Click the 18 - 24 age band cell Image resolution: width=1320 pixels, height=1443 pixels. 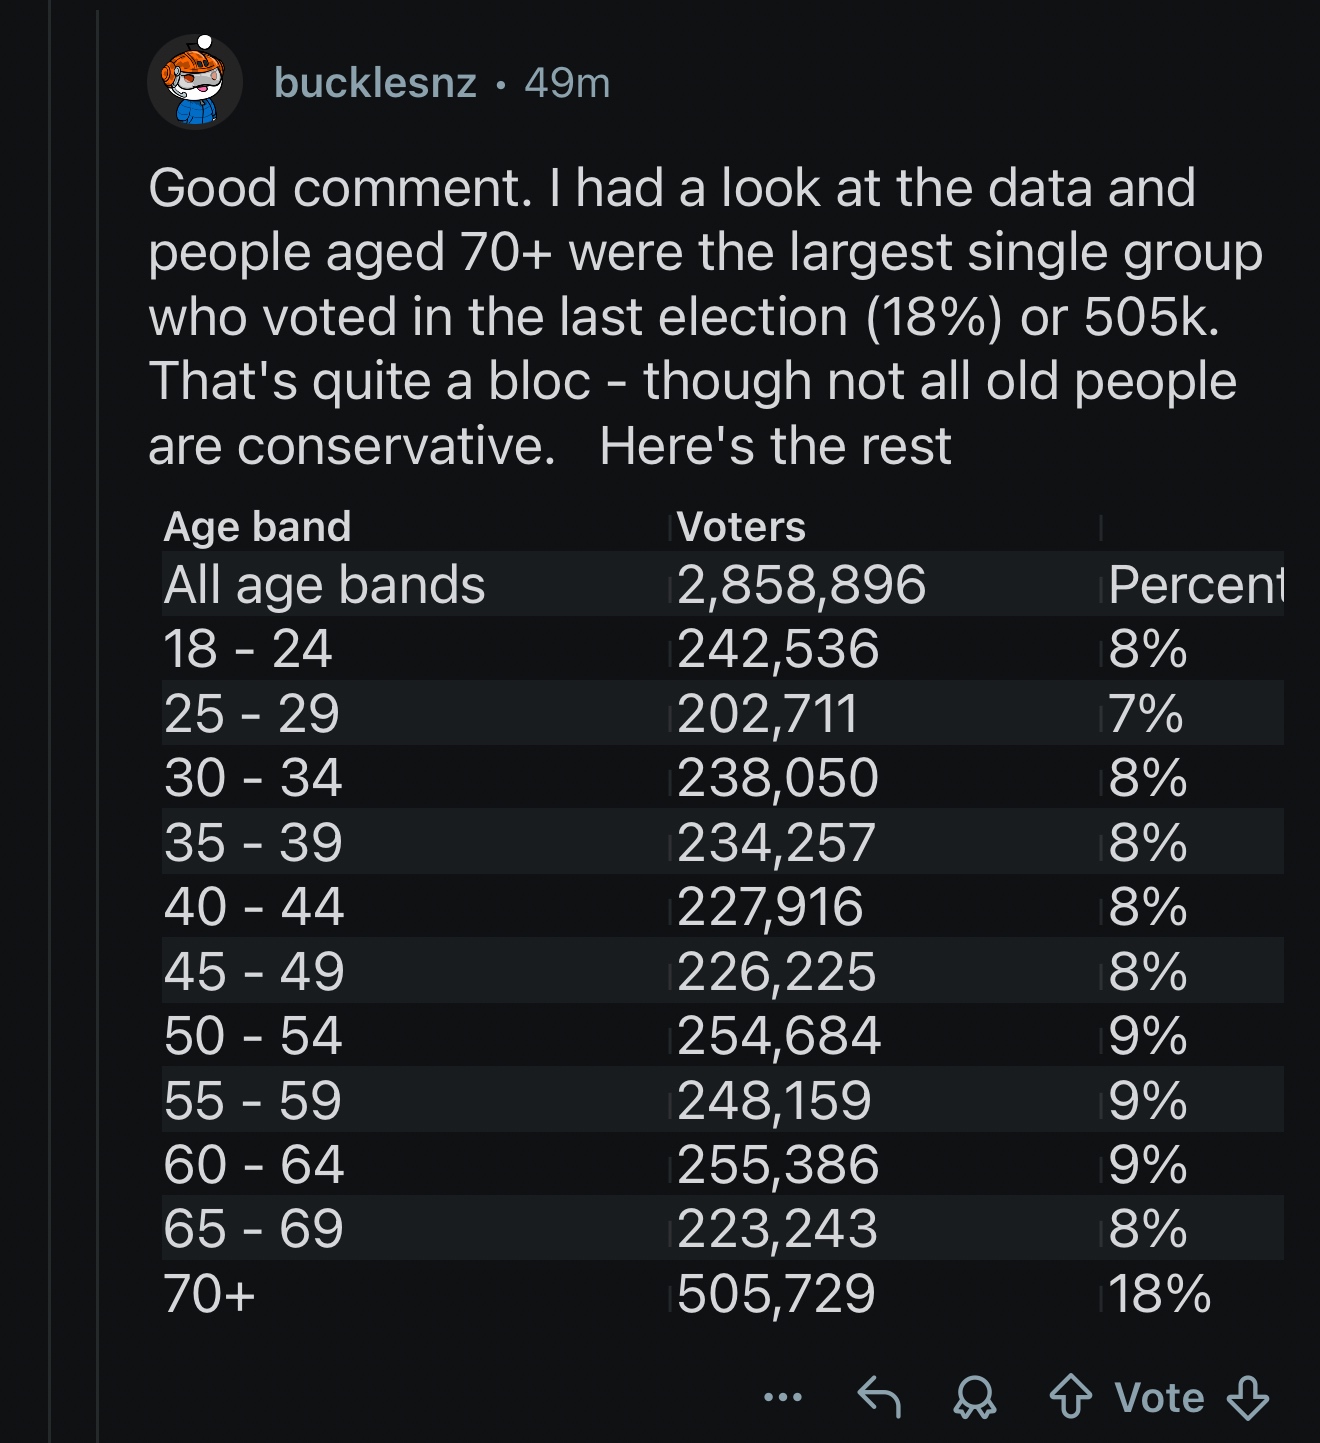coord(247,648)
